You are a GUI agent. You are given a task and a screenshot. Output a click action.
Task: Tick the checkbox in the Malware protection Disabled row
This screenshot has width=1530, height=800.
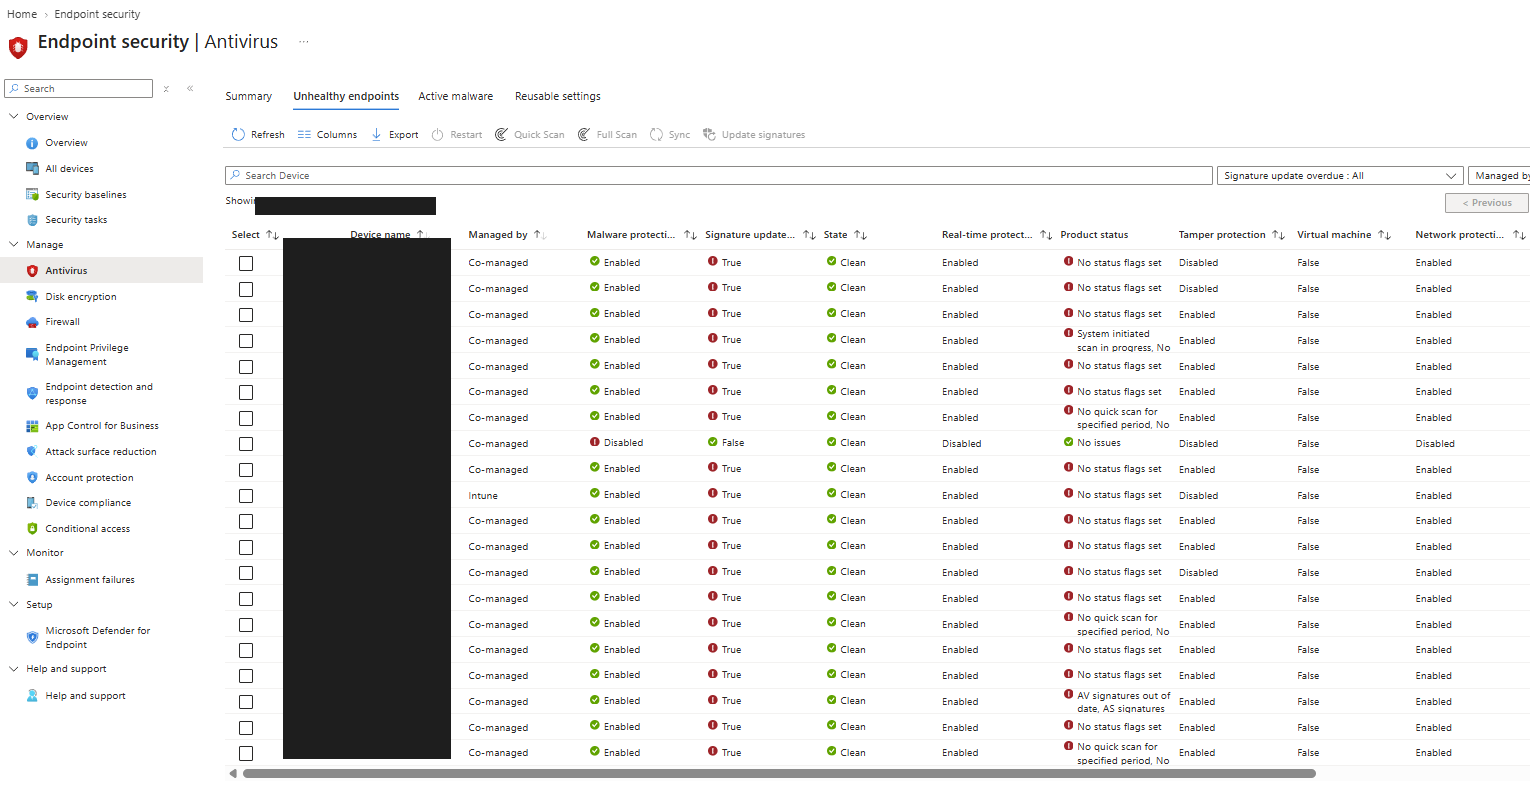pos(246,444)
